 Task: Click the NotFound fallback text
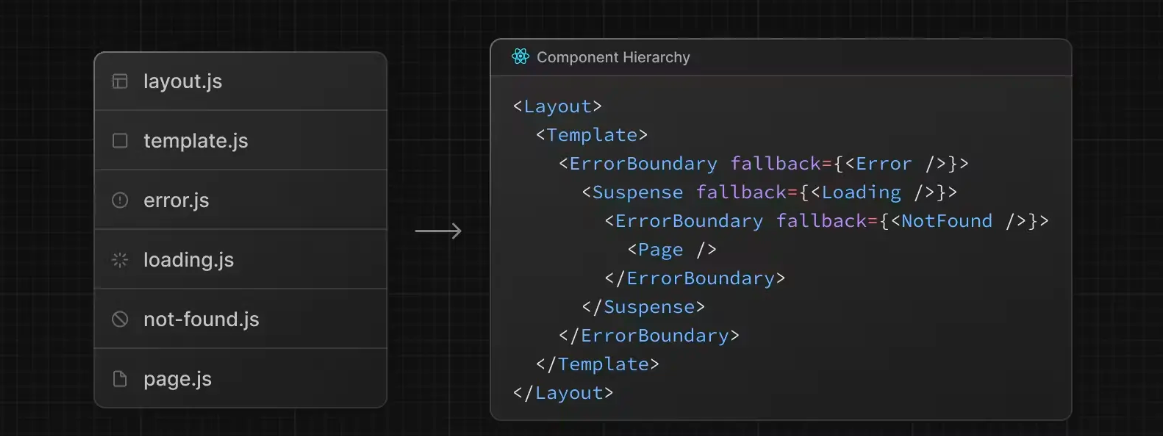point(946,221)
